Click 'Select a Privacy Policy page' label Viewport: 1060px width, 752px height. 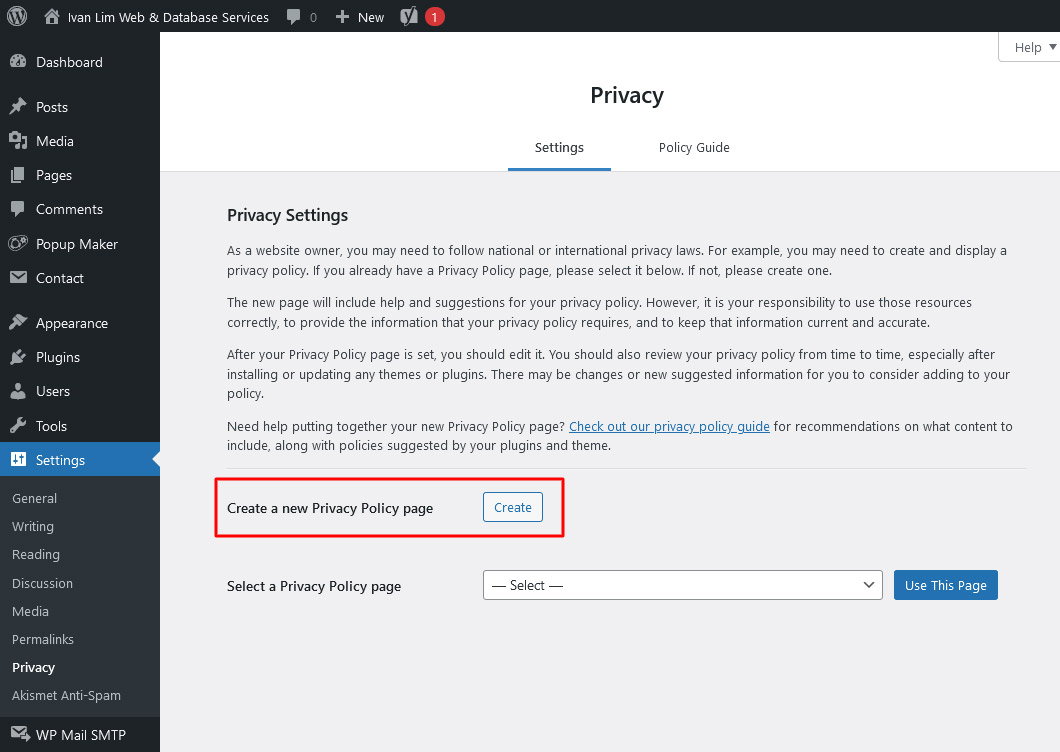point(314,586)
